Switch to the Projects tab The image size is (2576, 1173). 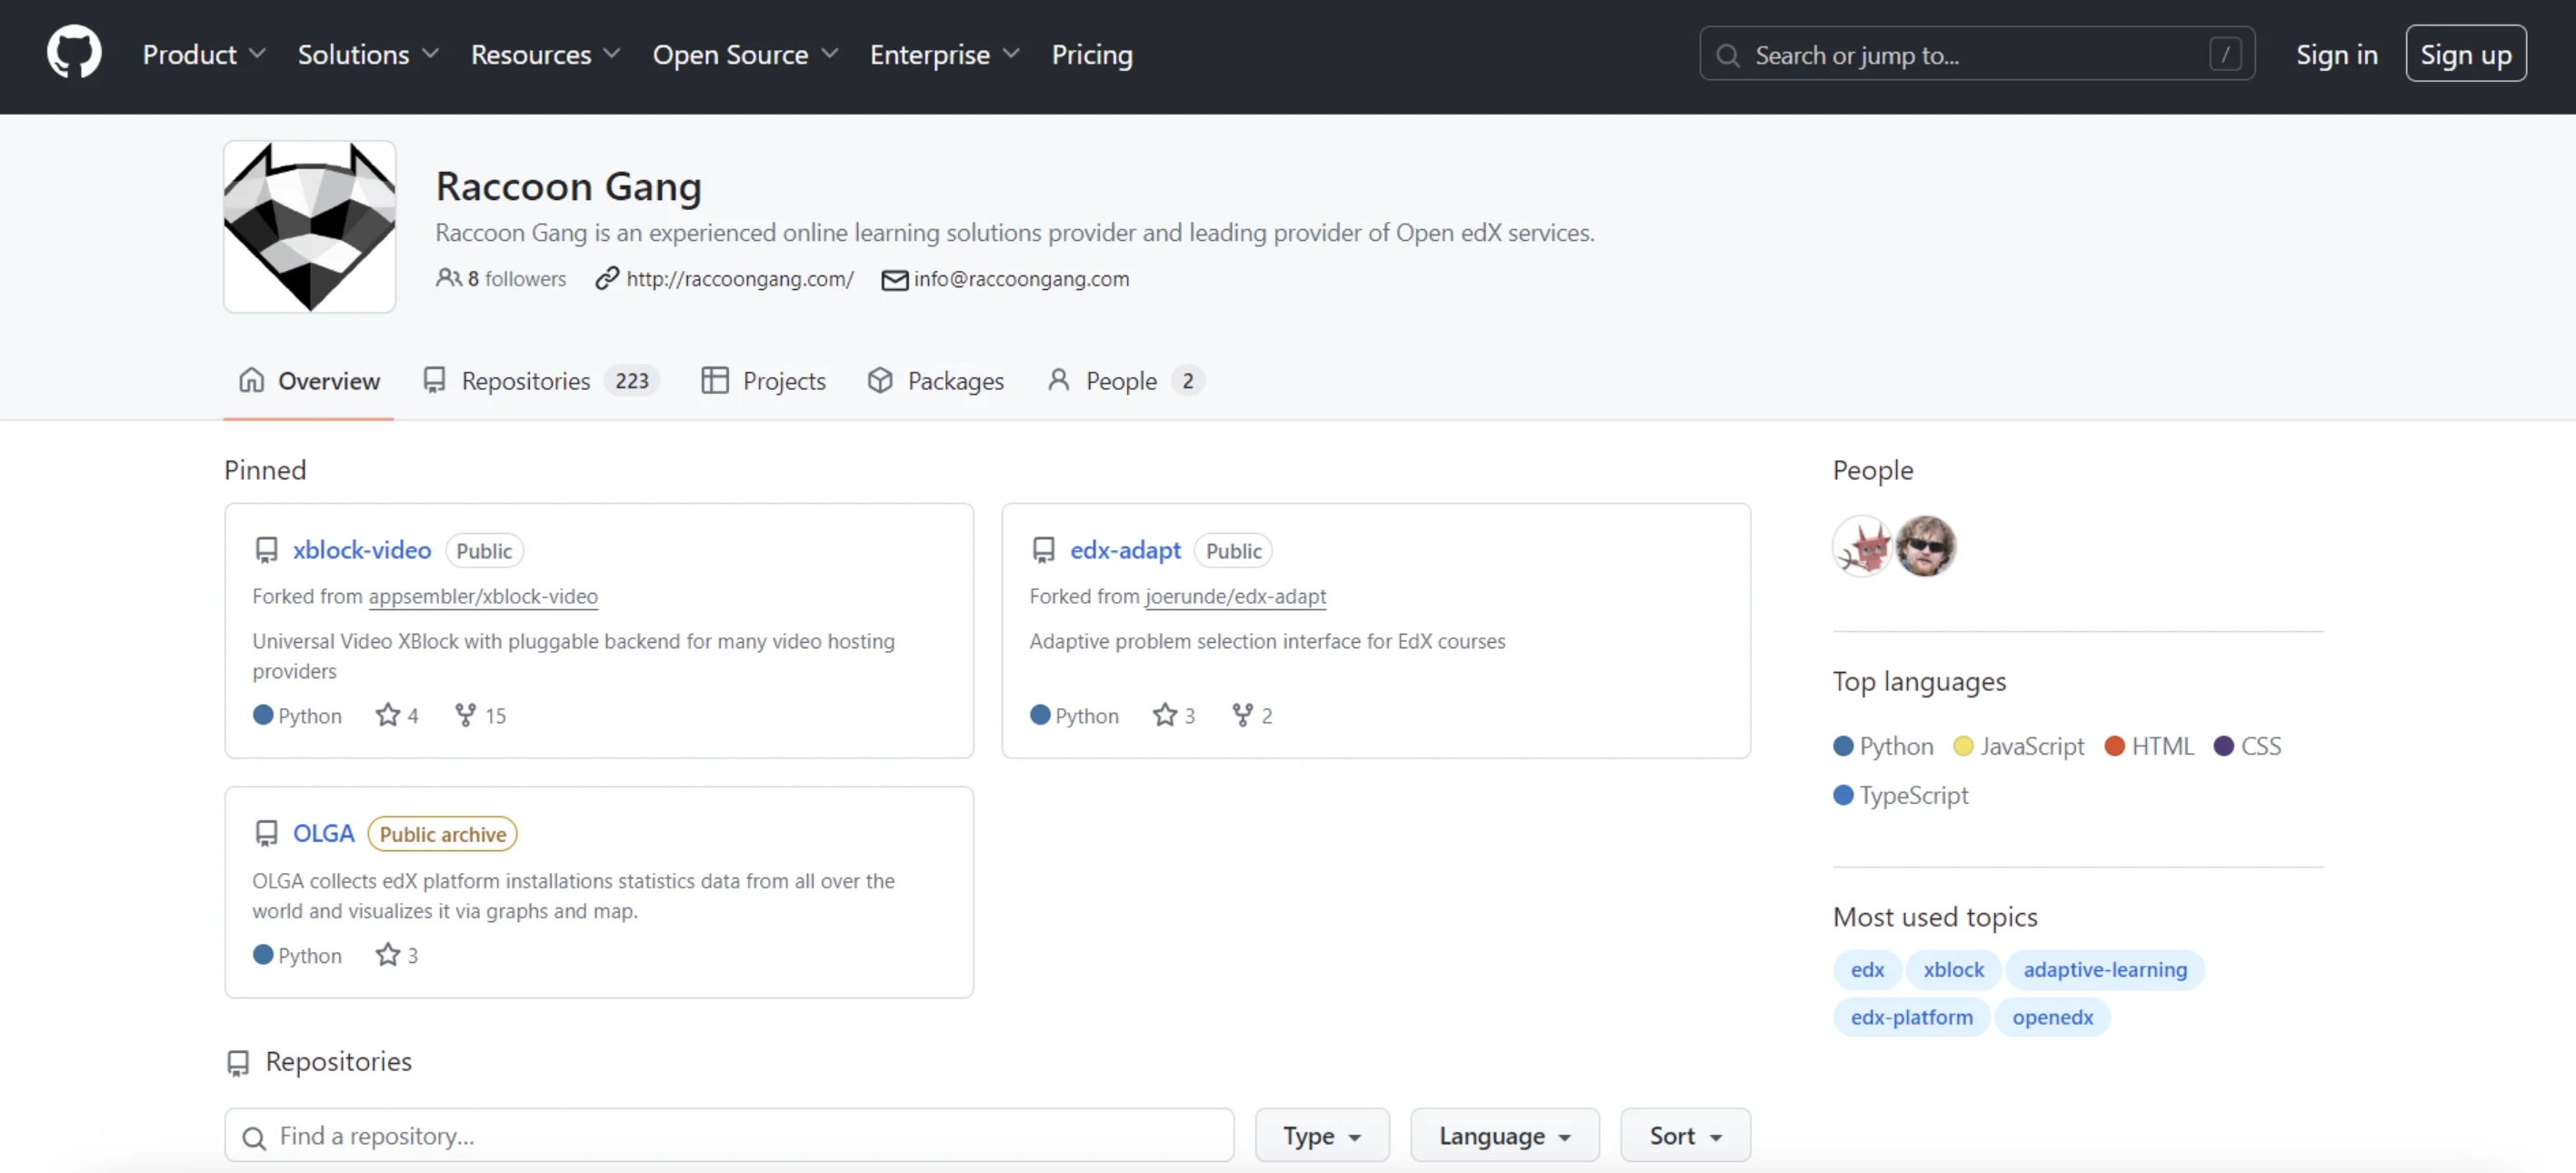(x=764, y=381)
